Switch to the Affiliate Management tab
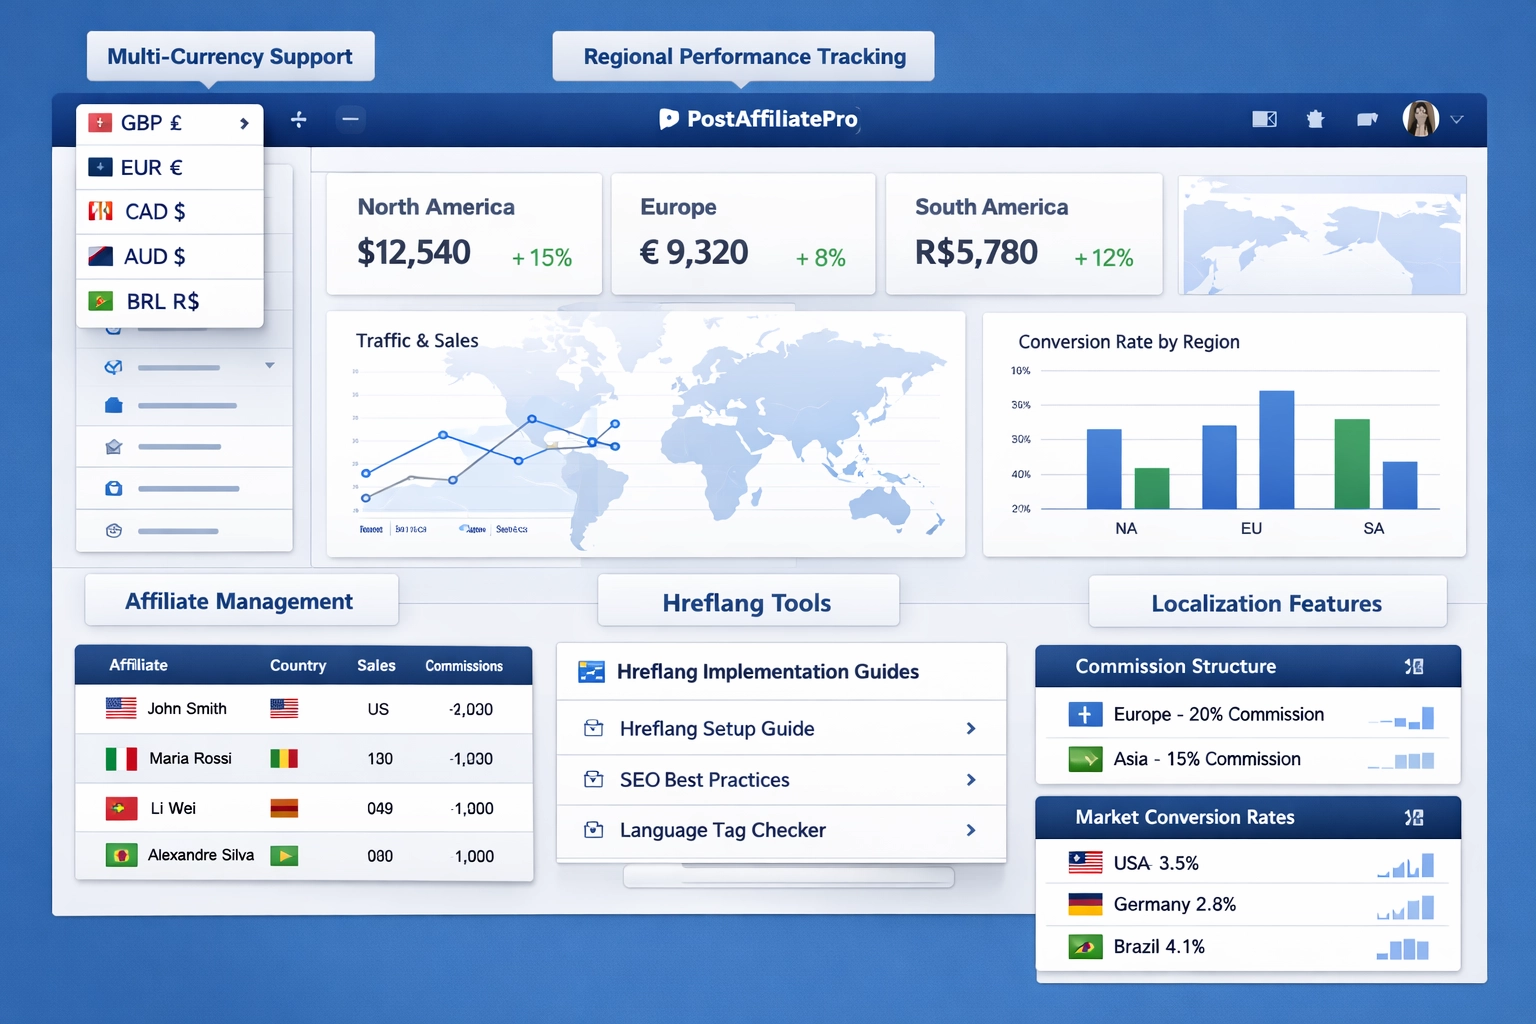 pyautogui.click(x=240, y=600)
